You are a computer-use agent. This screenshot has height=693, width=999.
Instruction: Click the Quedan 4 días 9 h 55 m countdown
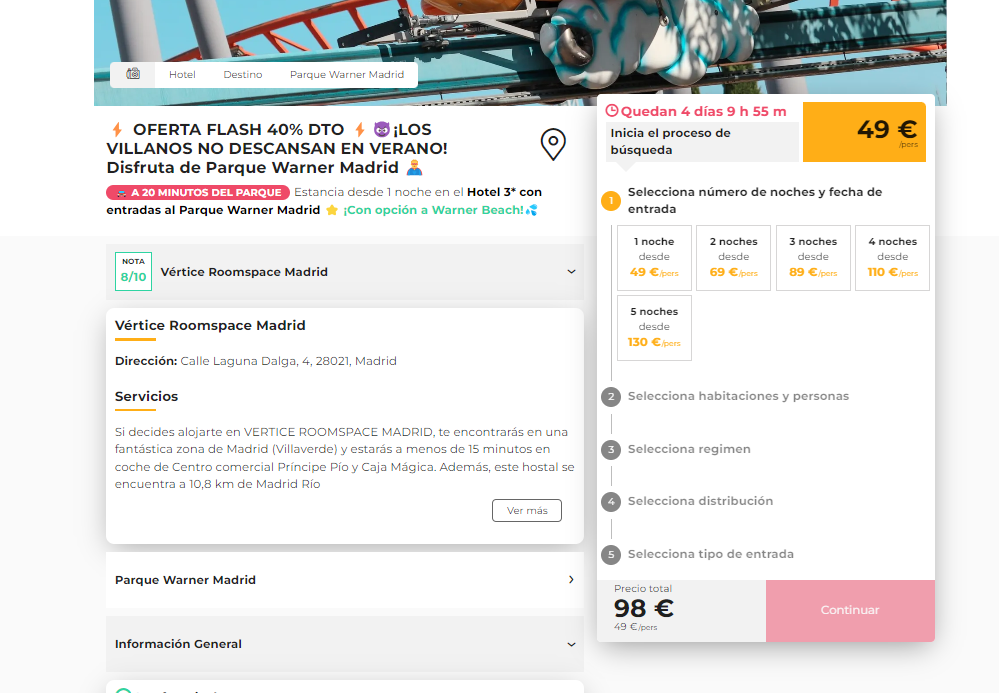click(703, 111)
